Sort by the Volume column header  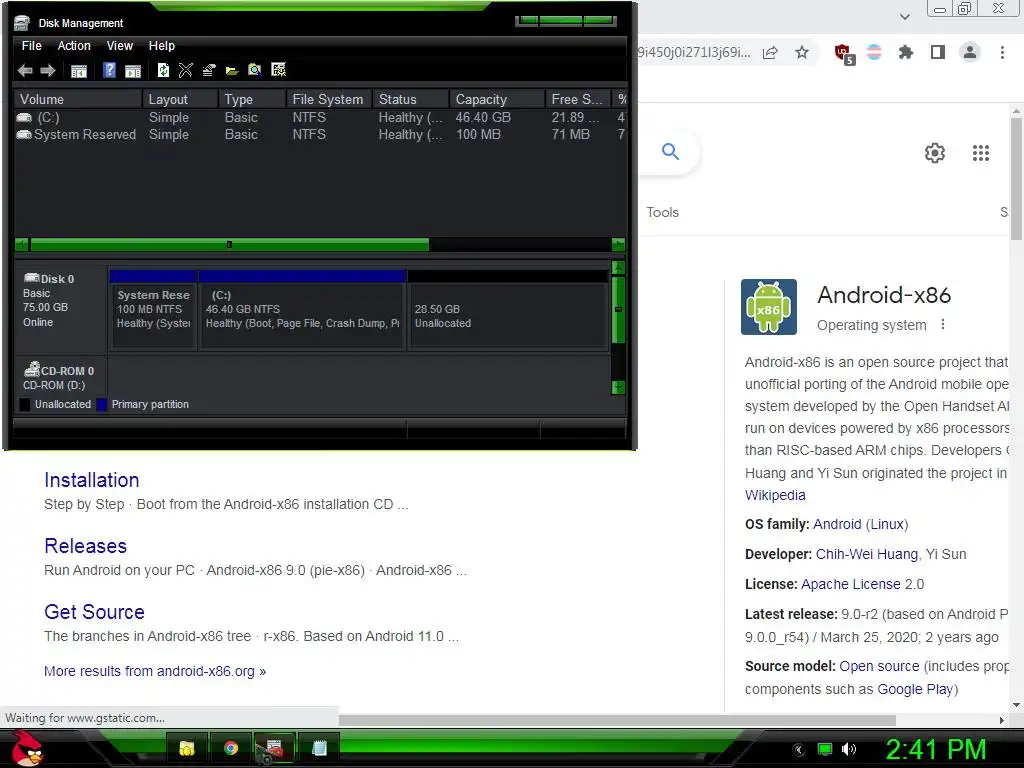pos(78,99)
